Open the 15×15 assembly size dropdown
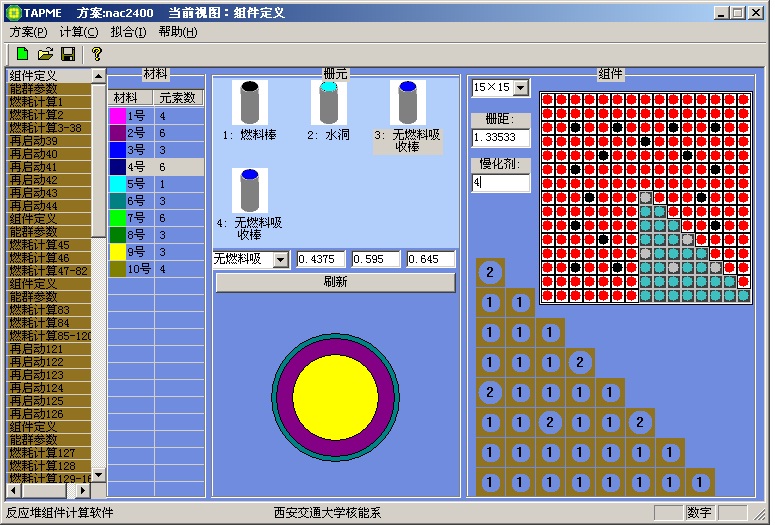The image size is (775, 525). pyautogui.click(x=519, y=88)
